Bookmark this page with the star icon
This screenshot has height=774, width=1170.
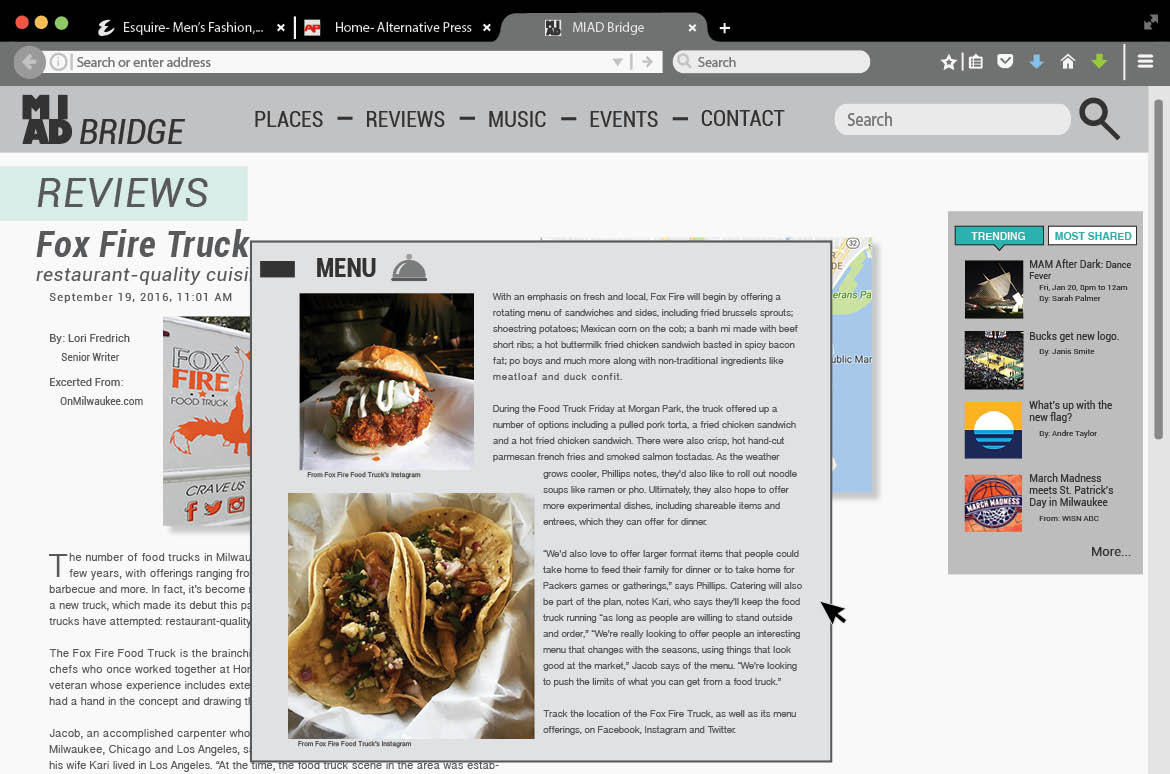coord(948,62)
